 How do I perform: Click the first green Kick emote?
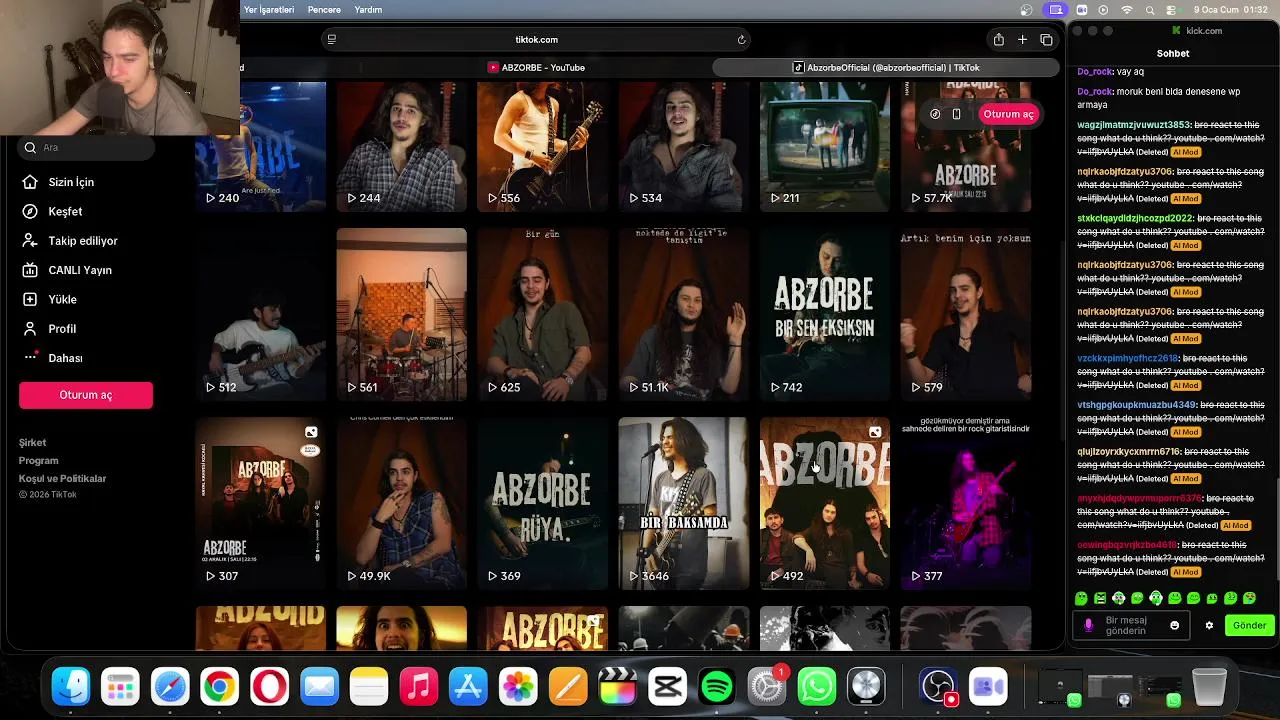tap(1081, 598)
